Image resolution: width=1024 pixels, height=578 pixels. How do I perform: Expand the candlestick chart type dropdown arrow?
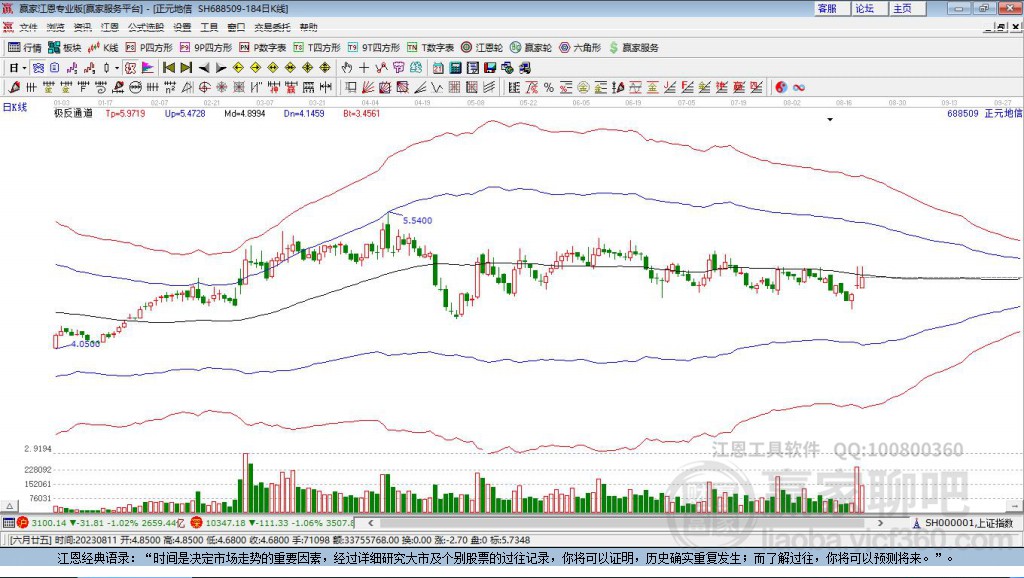[x=117, y=67]
